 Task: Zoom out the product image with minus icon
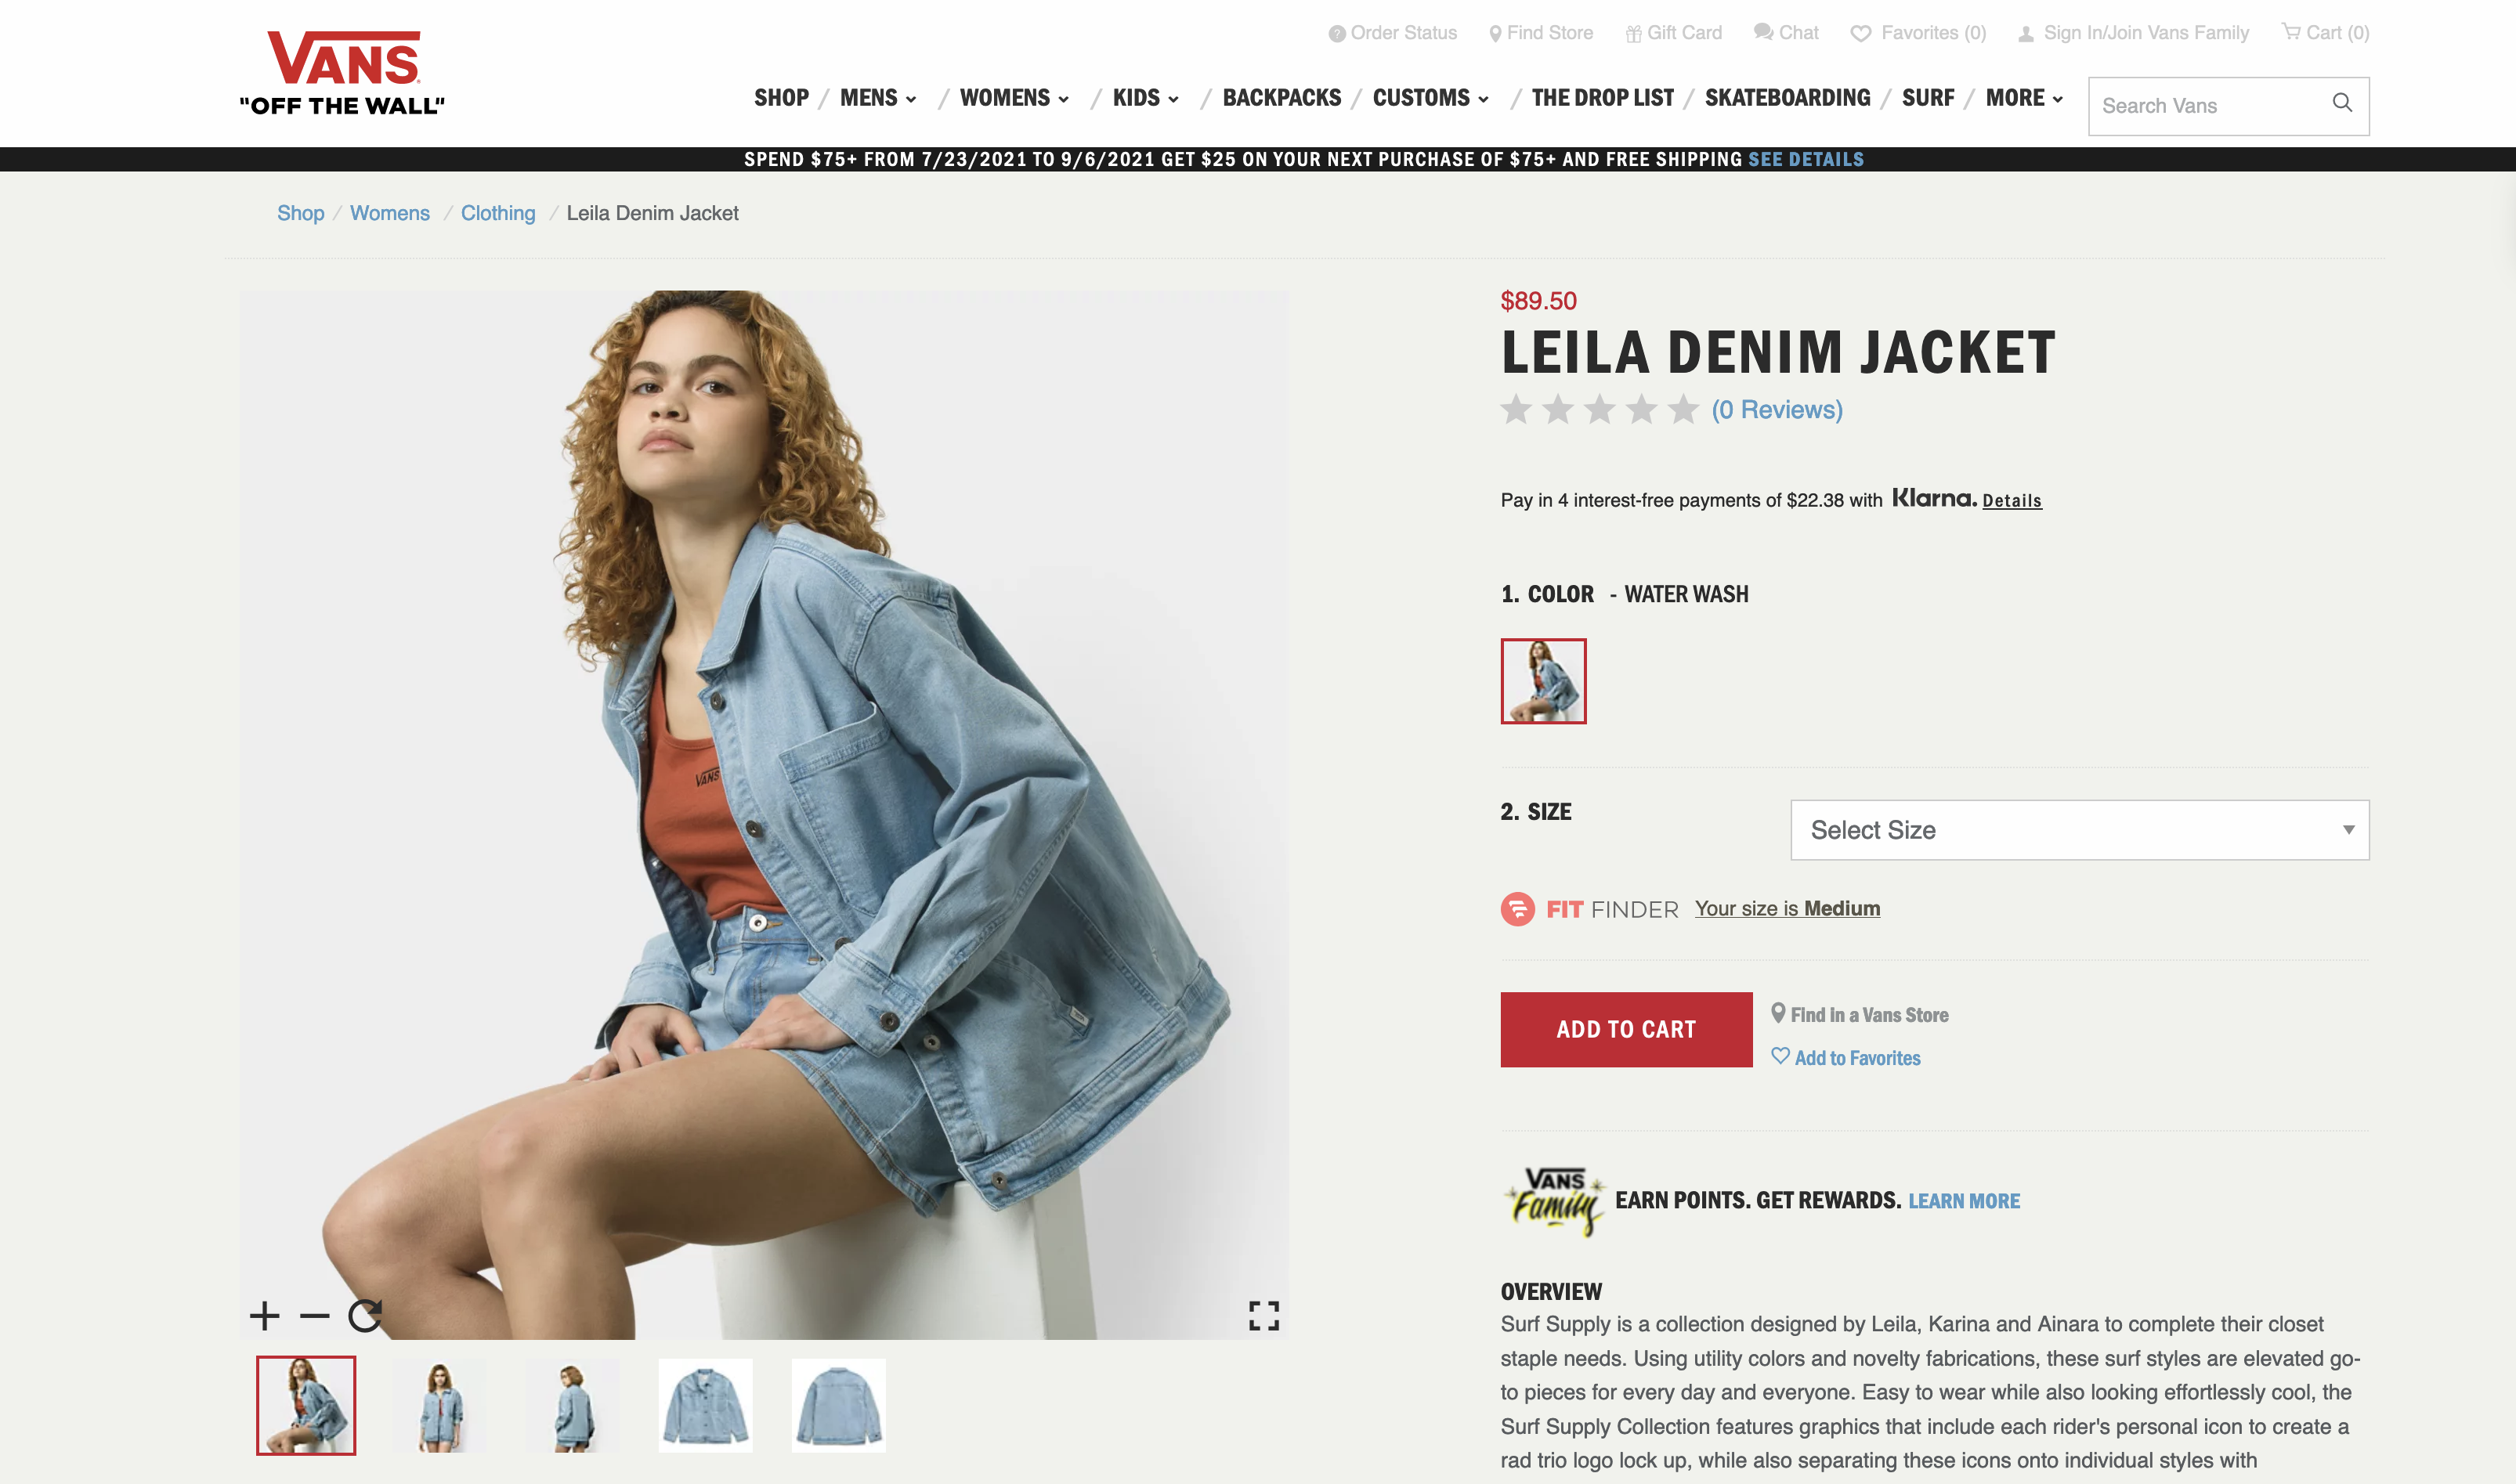[314, 1315]
